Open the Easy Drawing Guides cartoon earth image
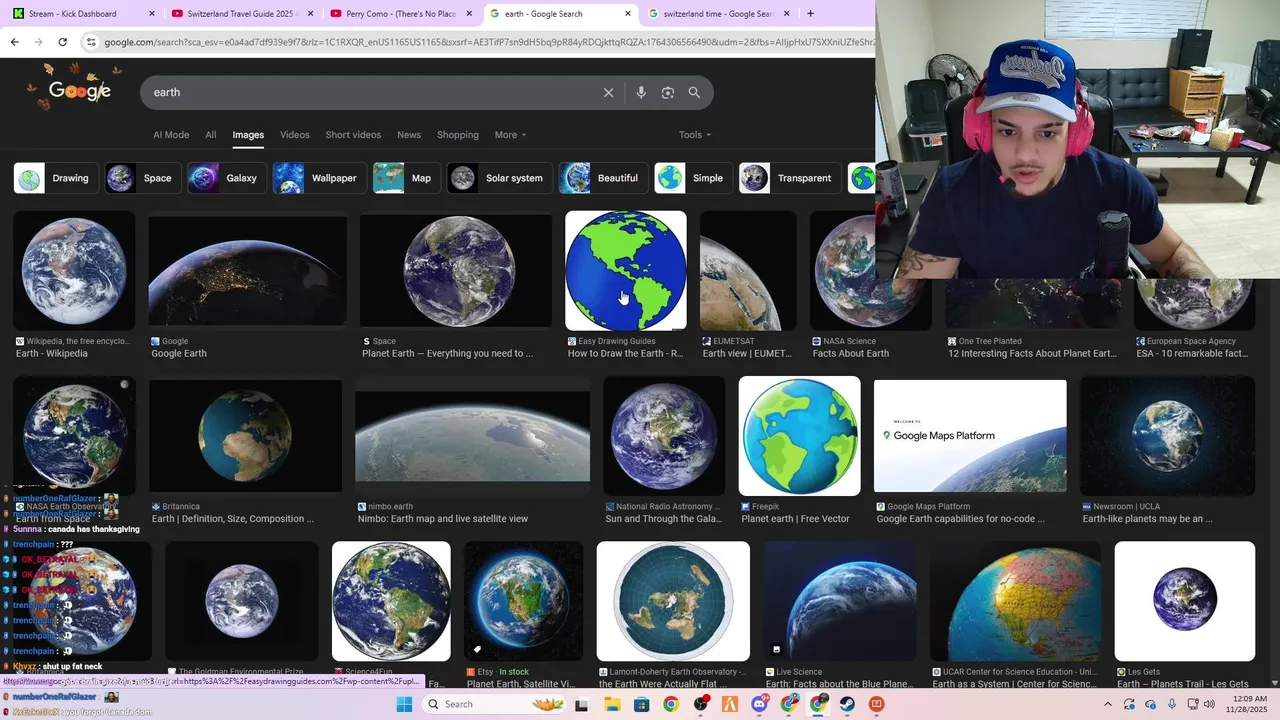This screenshot has height=720, width=1280. [626, 270]
